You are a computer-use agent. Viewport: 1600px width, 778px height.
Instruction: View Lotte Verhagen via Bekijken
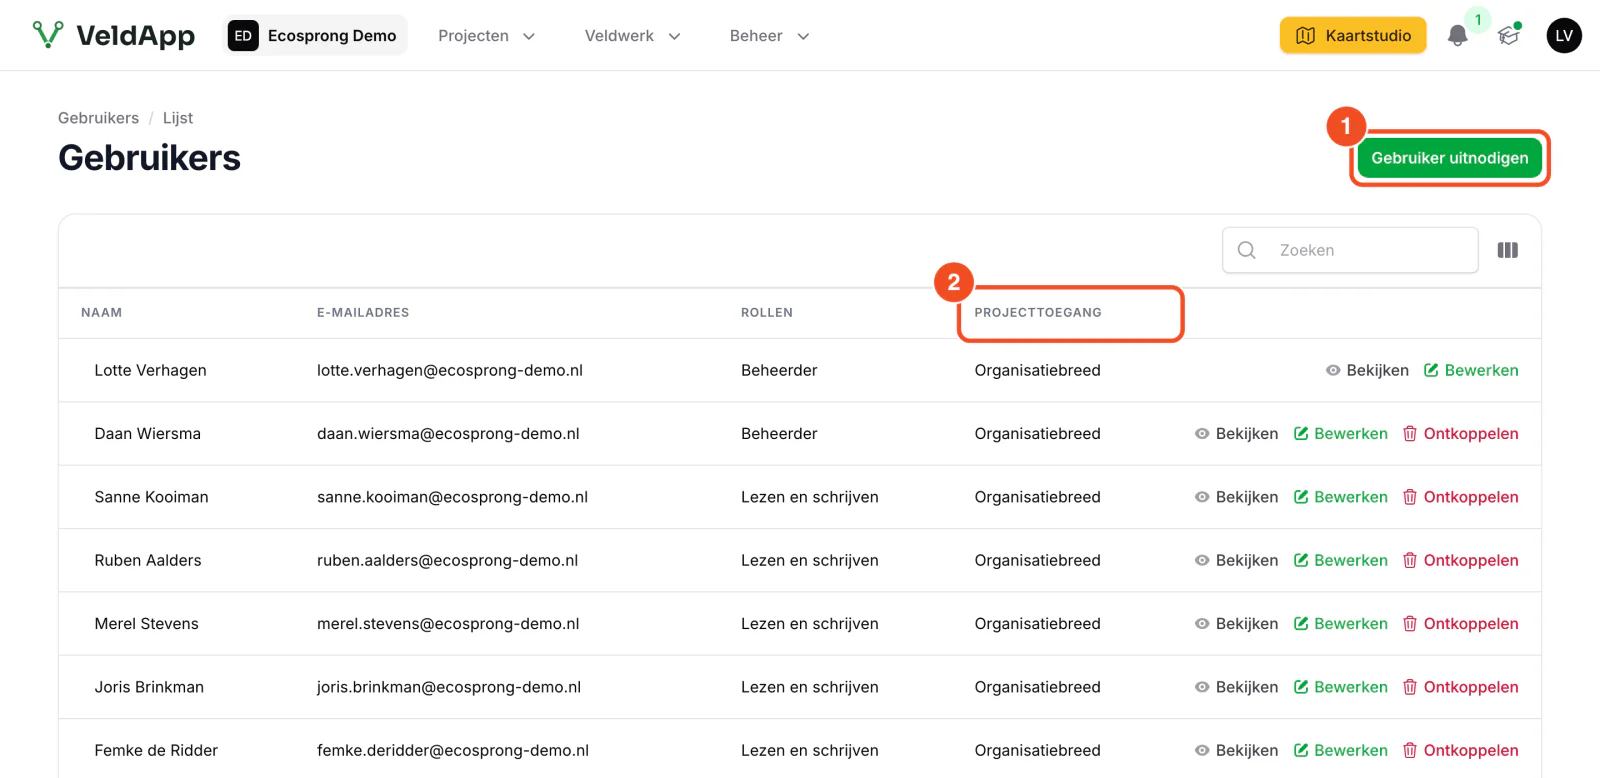click(1367, 370)
